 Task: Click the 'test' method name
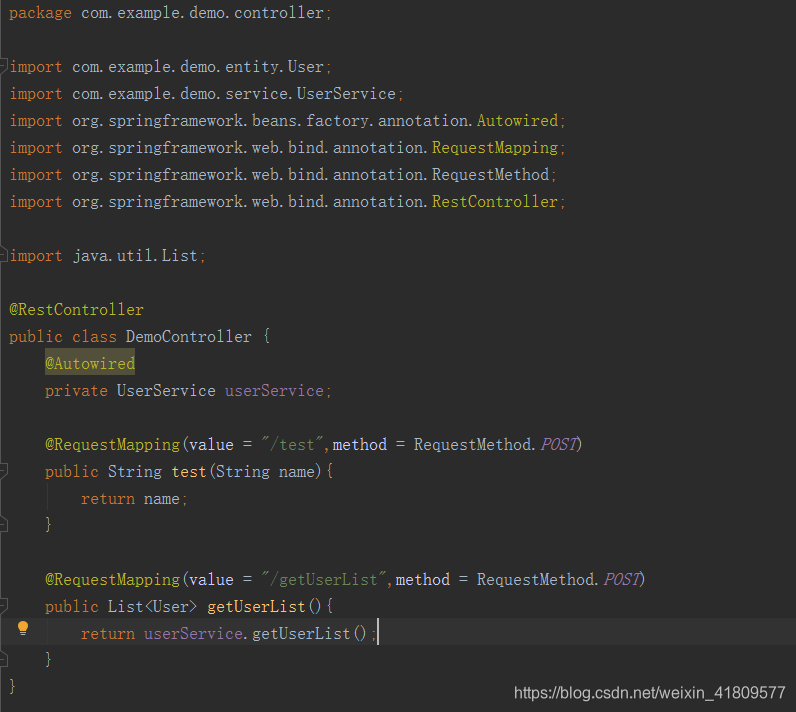[x=188, y=471]
